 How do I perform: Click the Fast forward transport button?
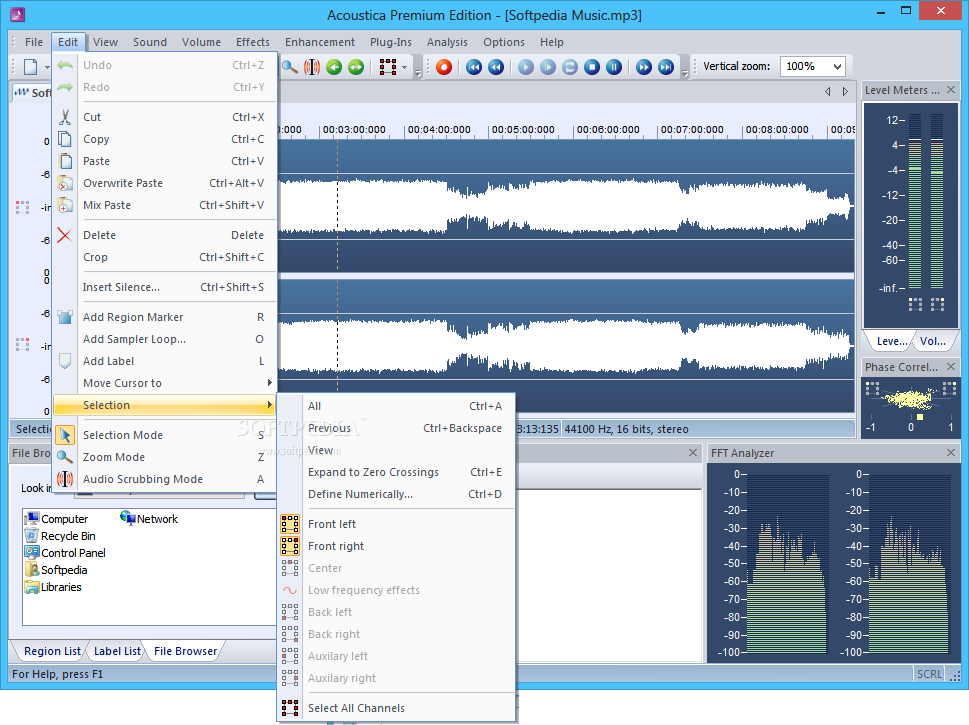pyautogui.click(x=644, y=67)
